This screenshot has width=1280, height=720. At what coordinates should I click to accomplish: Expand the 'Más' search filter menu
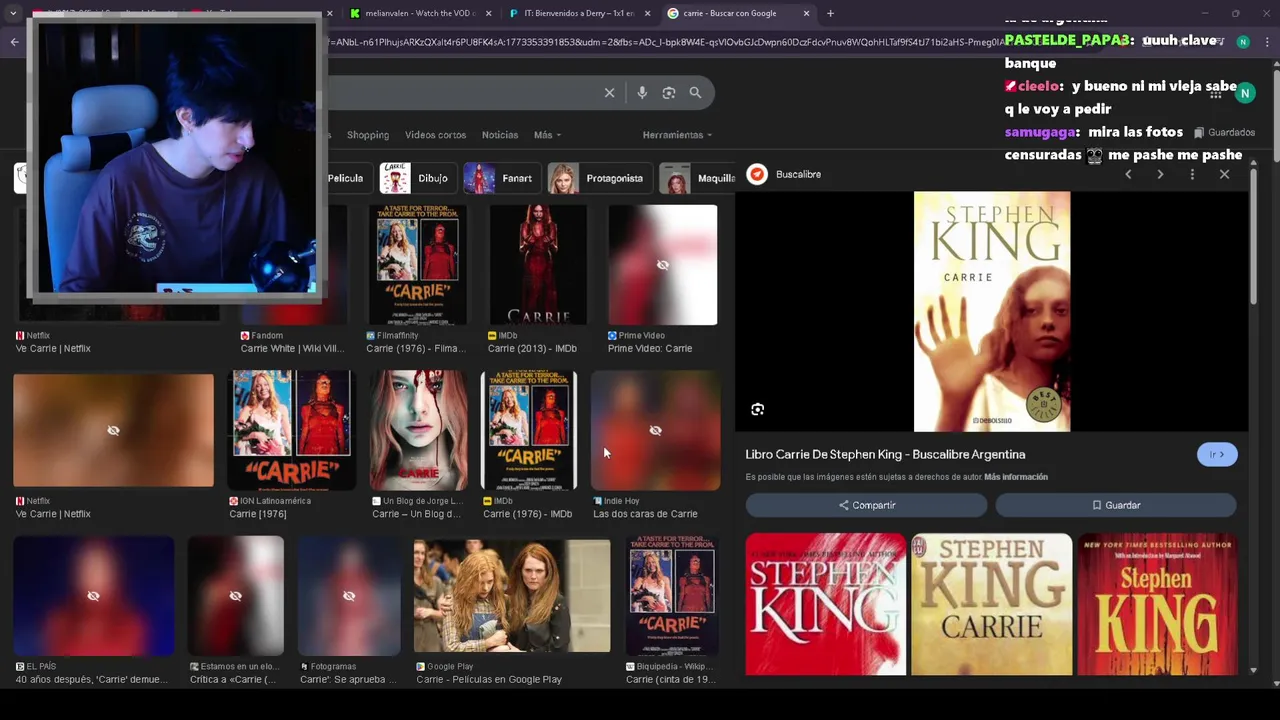click(x=547, y=135)
